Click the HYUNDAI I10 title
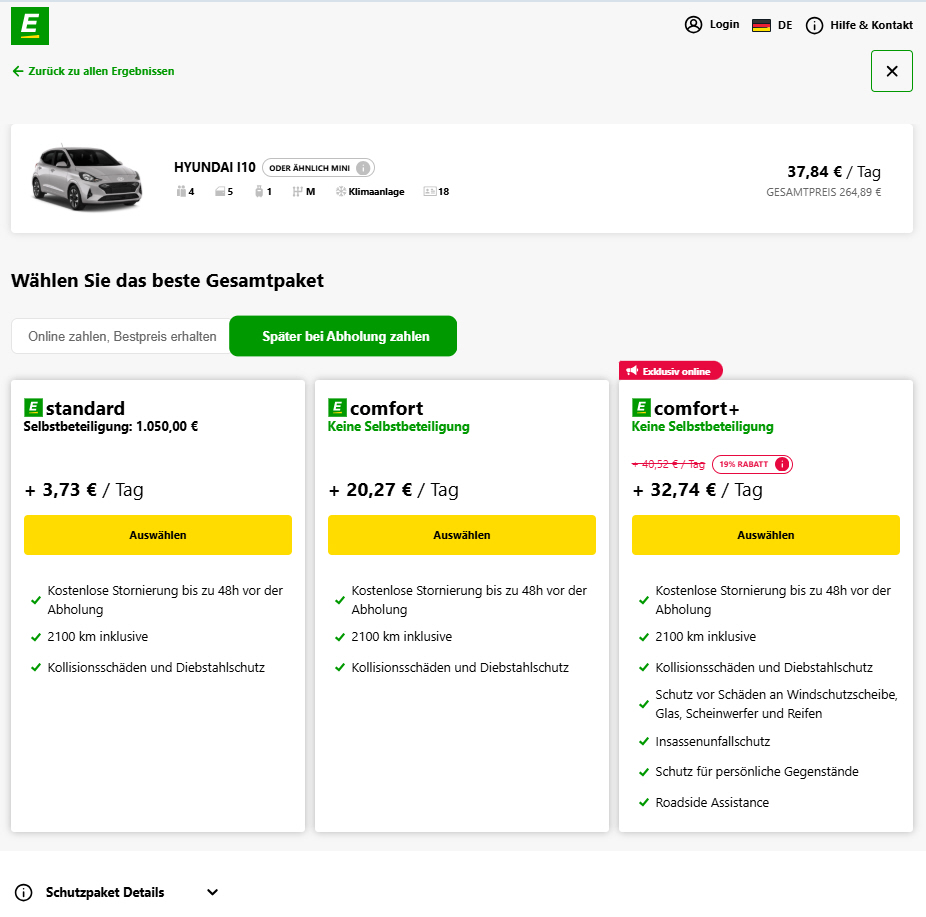 point(215,168)
